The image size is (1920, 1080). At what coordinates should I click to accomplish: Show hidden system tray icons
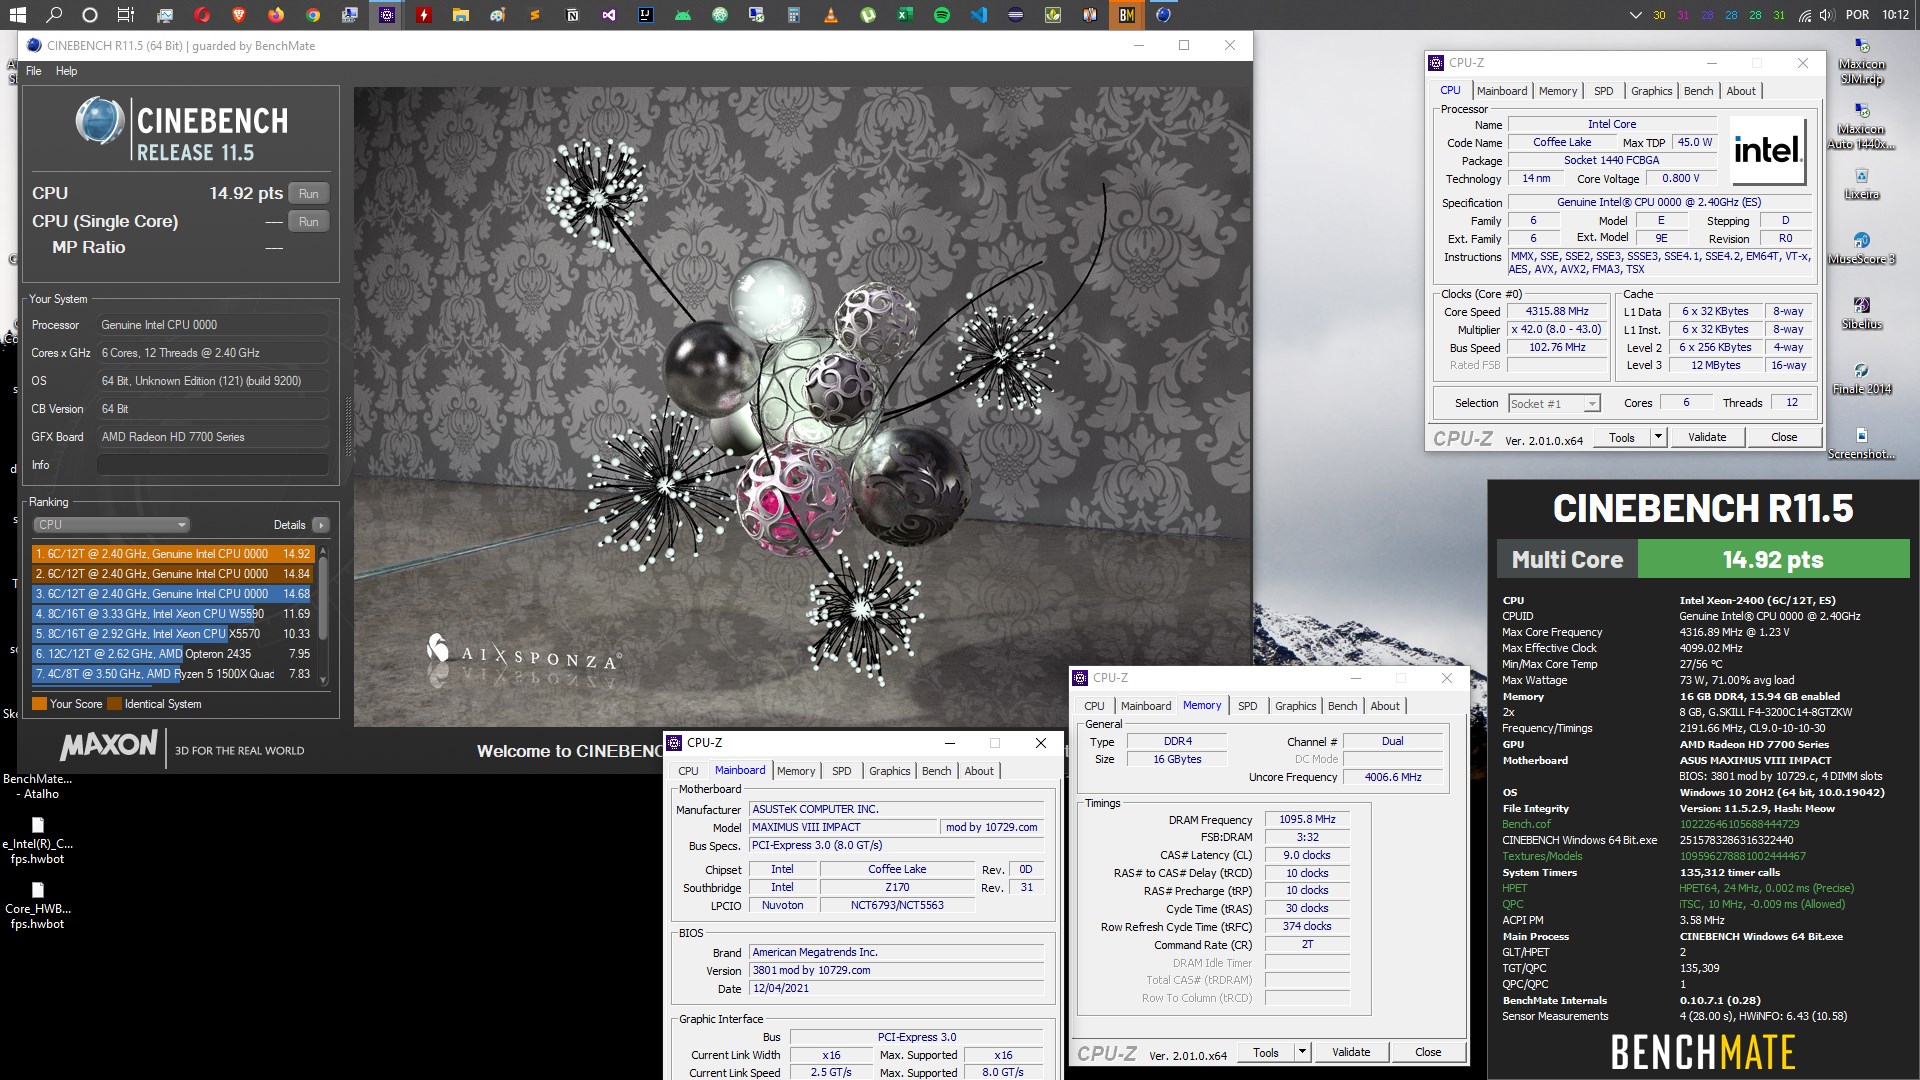coord(1635,15)
